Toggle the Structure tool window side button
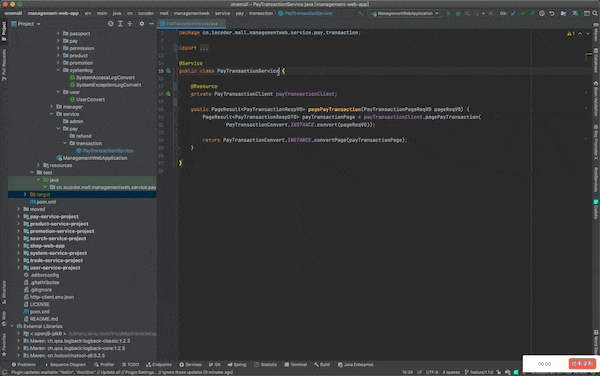 click(4, 293)
